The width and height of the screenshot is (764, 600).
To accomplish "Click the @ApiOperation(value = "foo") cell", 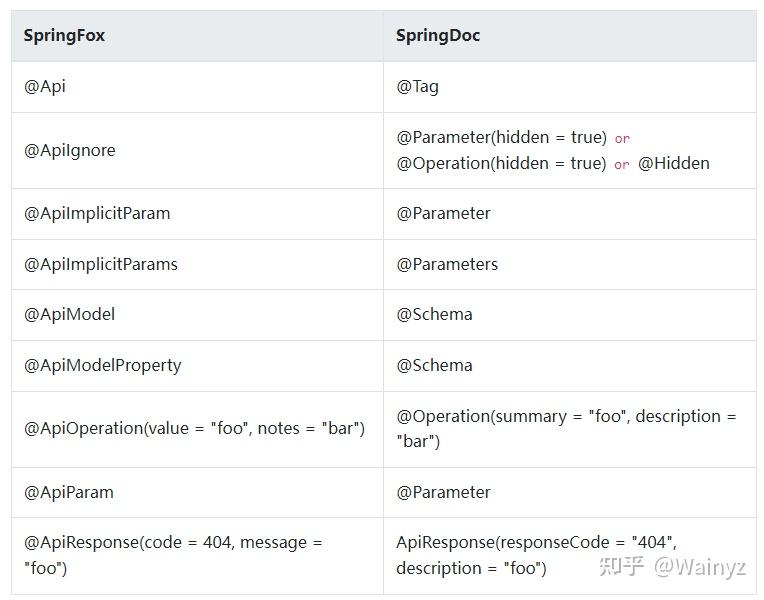I will point(195,428).
